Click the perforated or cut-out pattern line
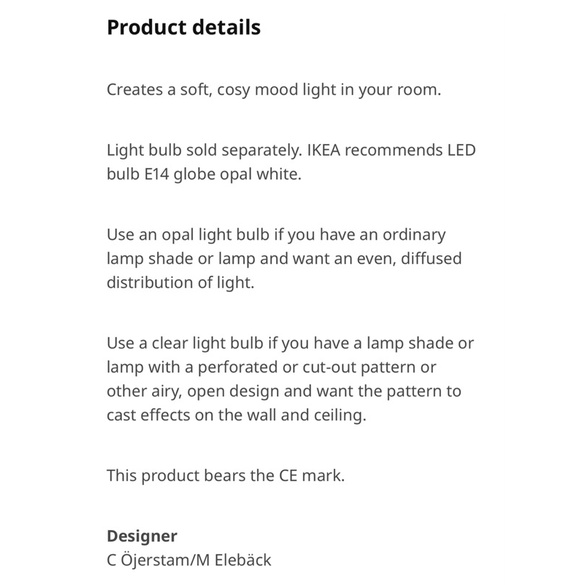 pyautogui.click(x=271, y=367)
